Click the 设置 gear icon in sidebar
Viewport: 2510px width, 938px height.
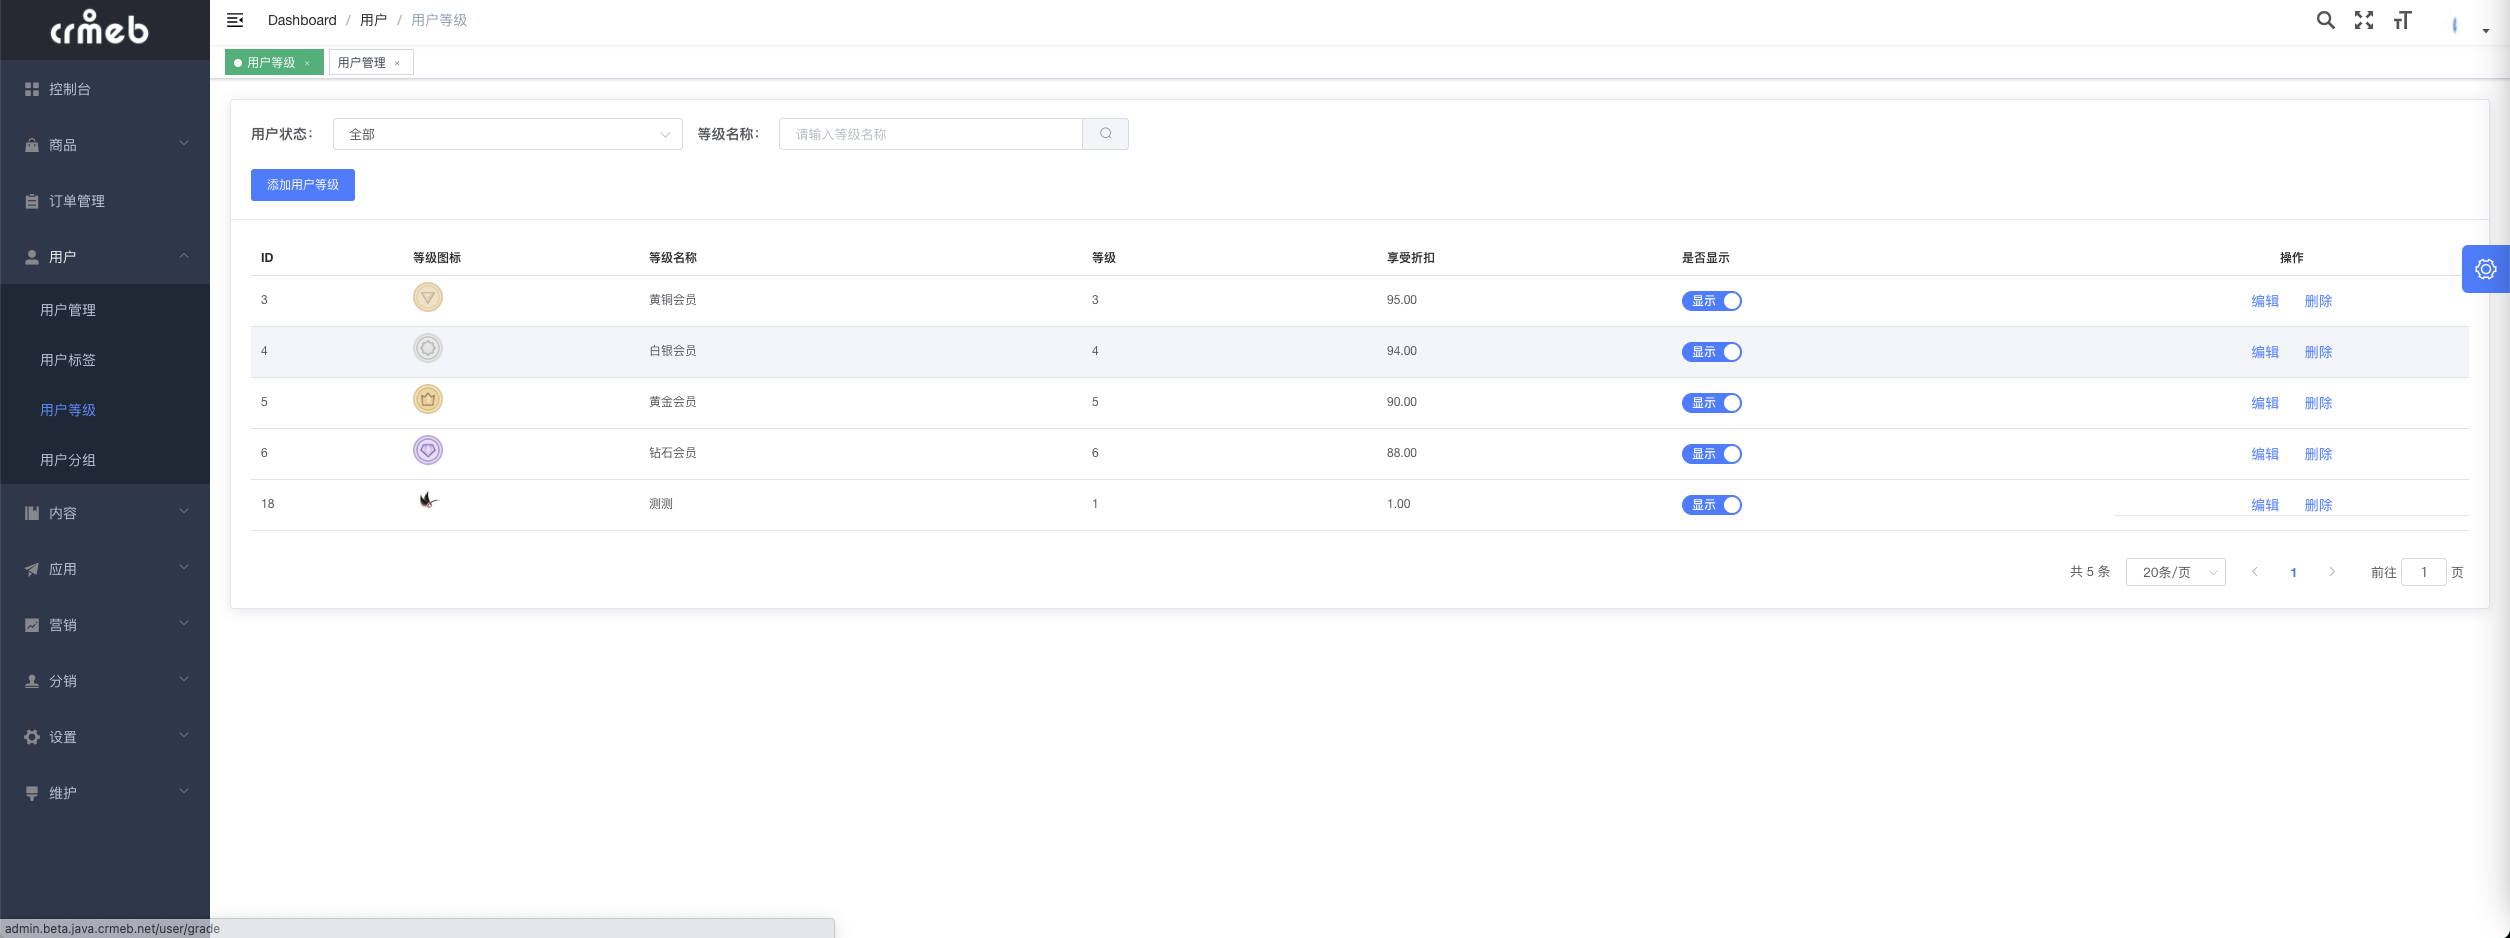(32, 737)
